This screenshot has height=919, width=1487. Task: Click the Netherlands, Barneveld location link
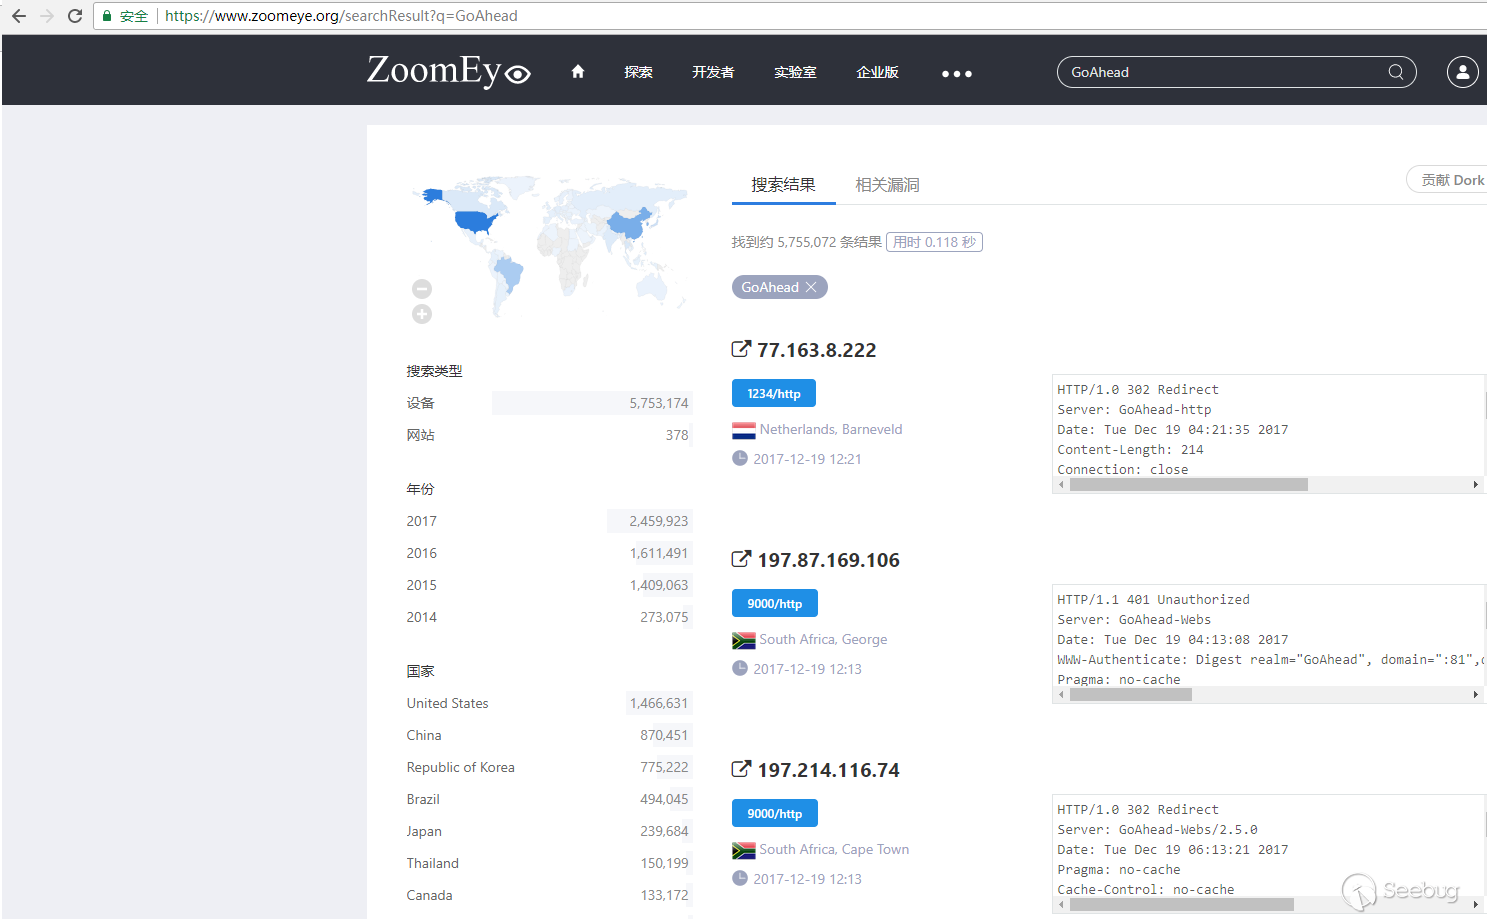click(831, 429)
